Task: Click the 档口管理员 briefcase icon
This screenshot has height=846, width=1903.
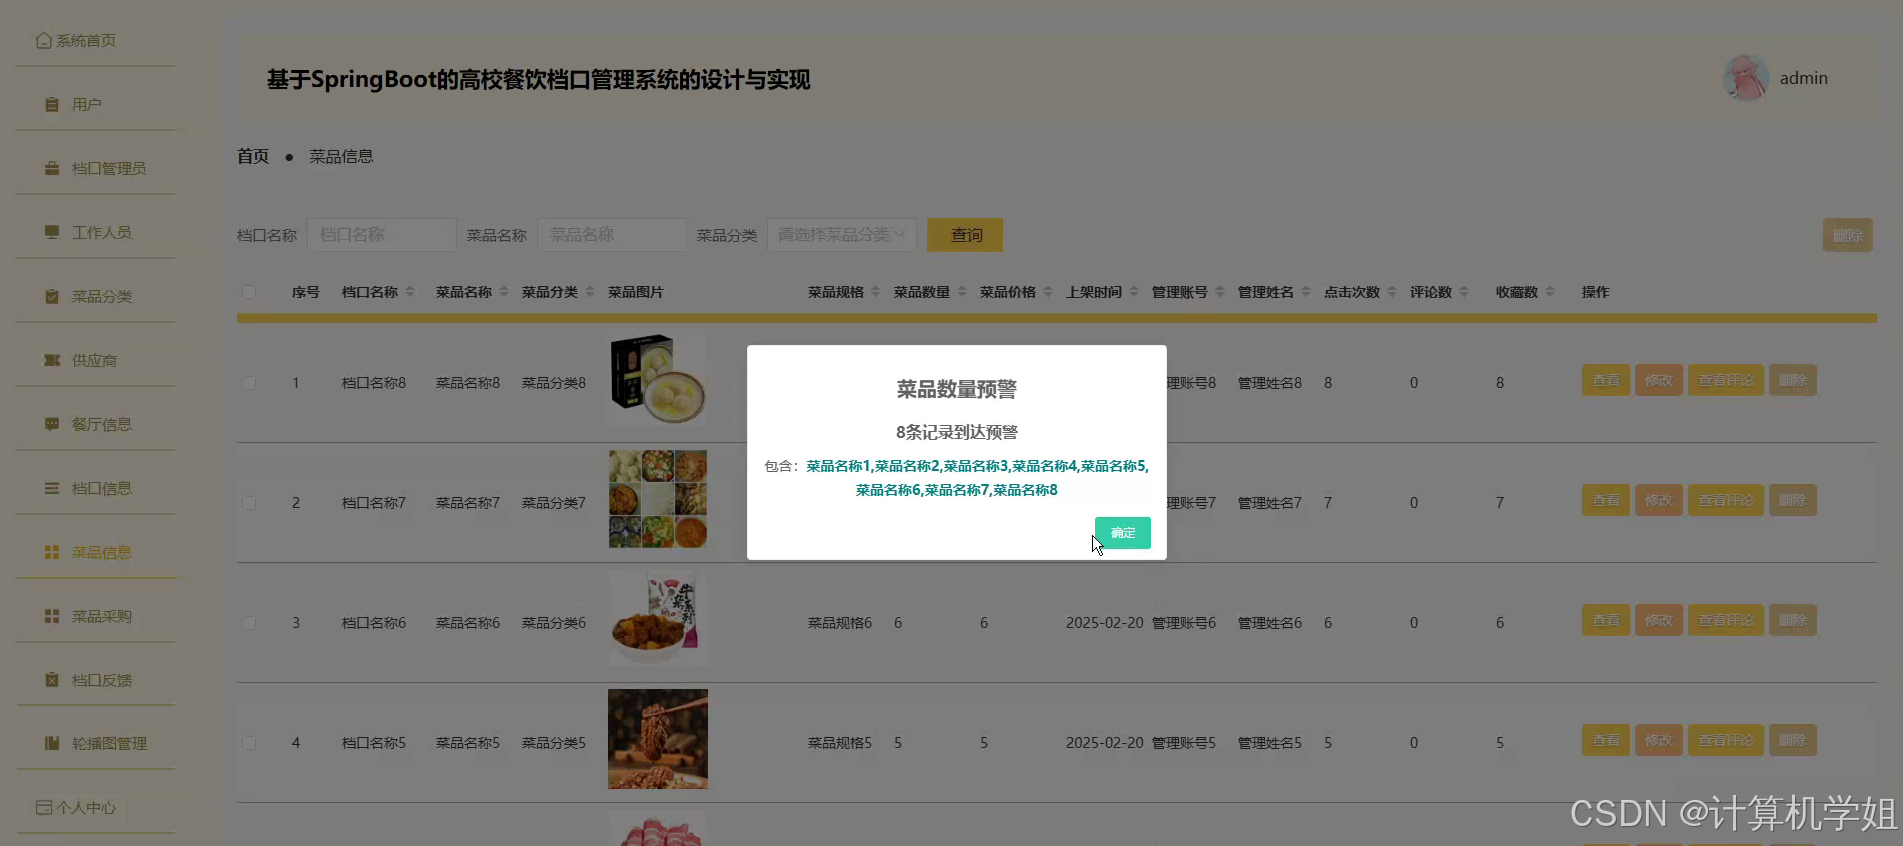Action: 52,168
